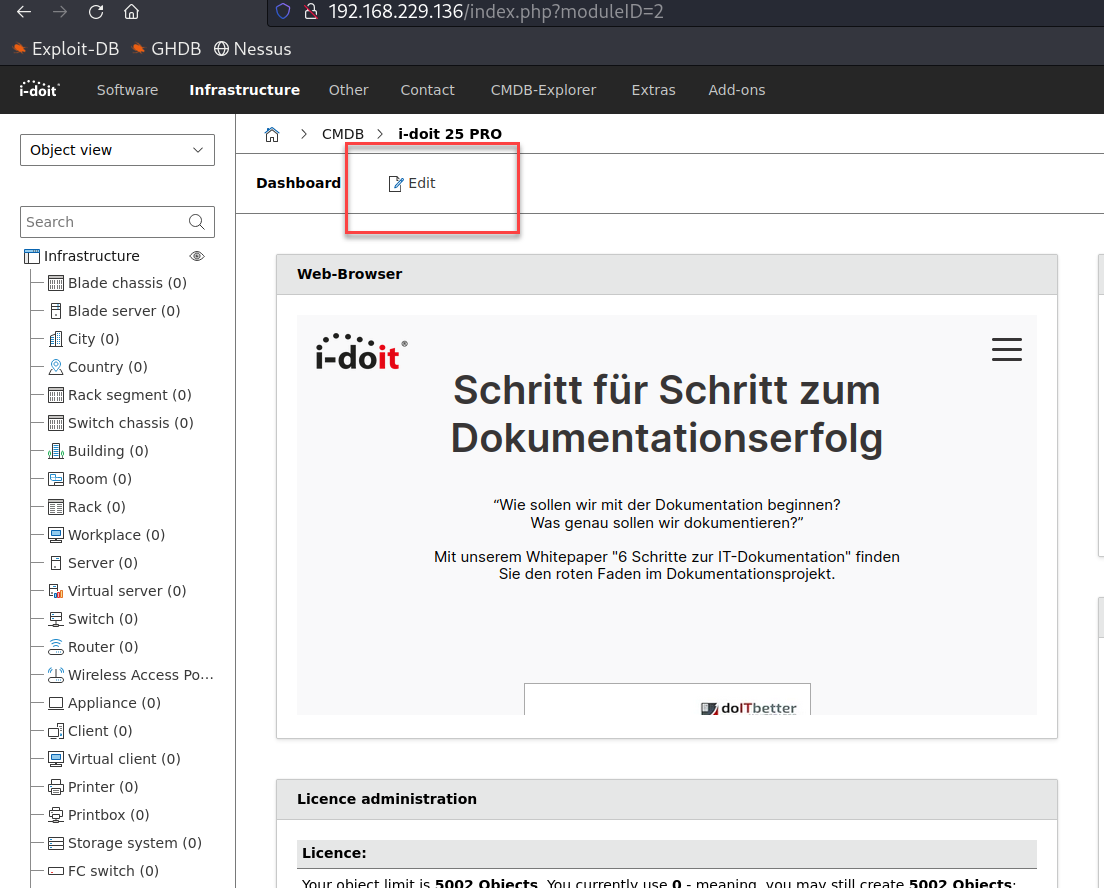1104x888 pixels.
Task: Click the Router icon in the tree
Action: [x=56, y=647]
